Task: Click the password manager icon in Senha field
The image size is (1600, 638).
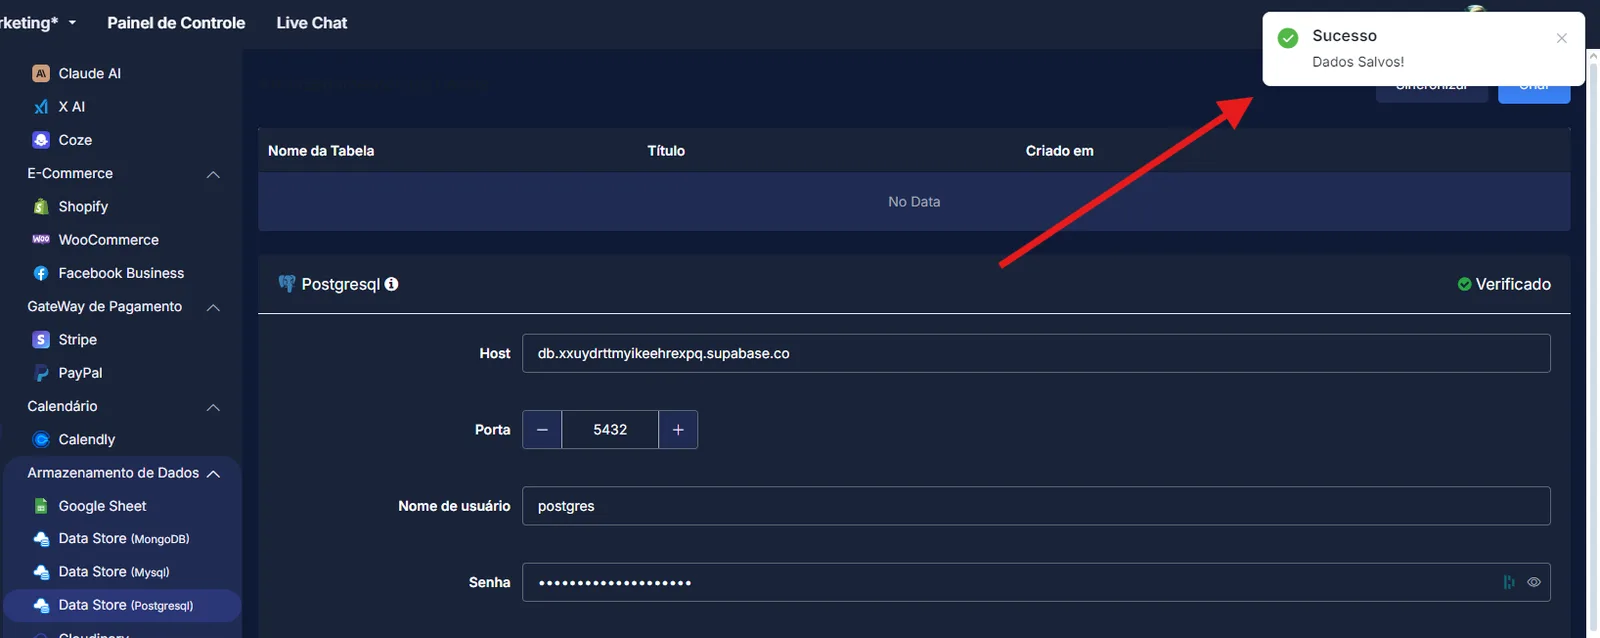Action: 1509,582
